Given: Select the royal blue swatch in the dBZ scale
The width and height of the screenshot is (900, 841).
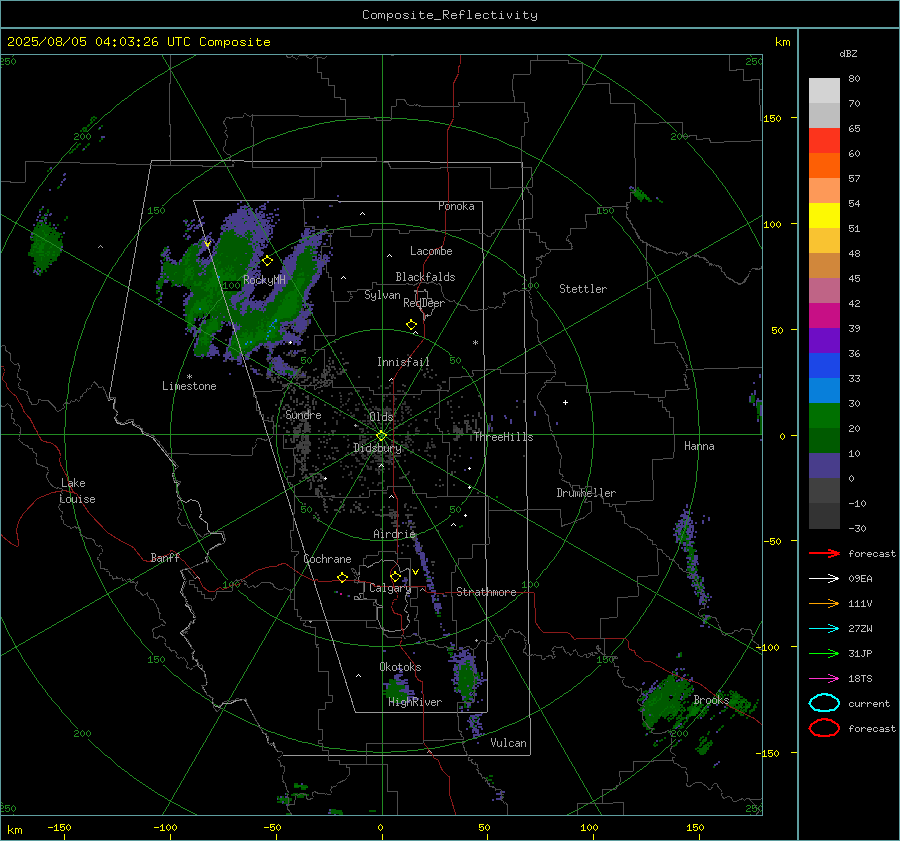Looking at the screenshot, I should pyautogui.click(x=824, y=365).
